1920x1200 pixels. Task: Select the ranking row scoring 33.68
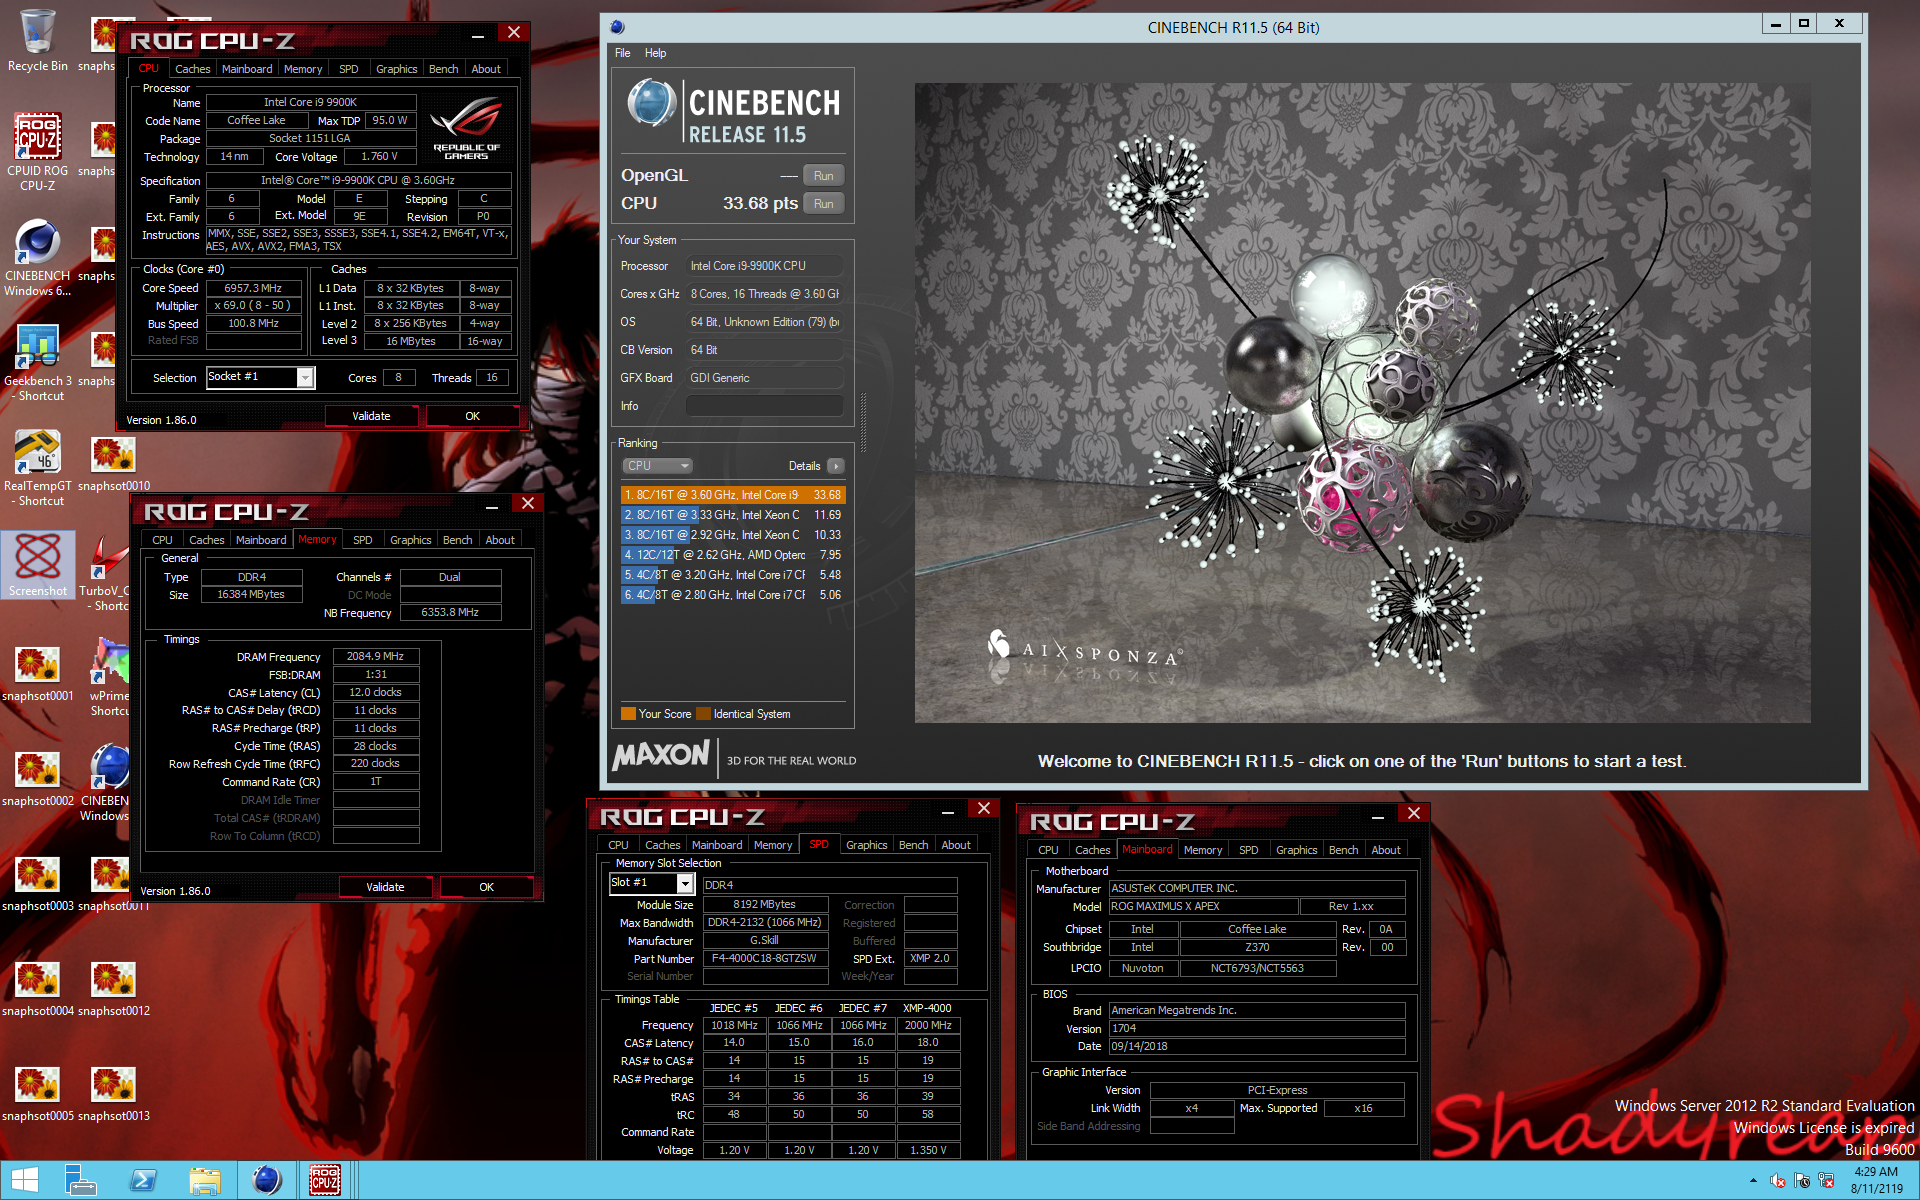click(733, 495)
